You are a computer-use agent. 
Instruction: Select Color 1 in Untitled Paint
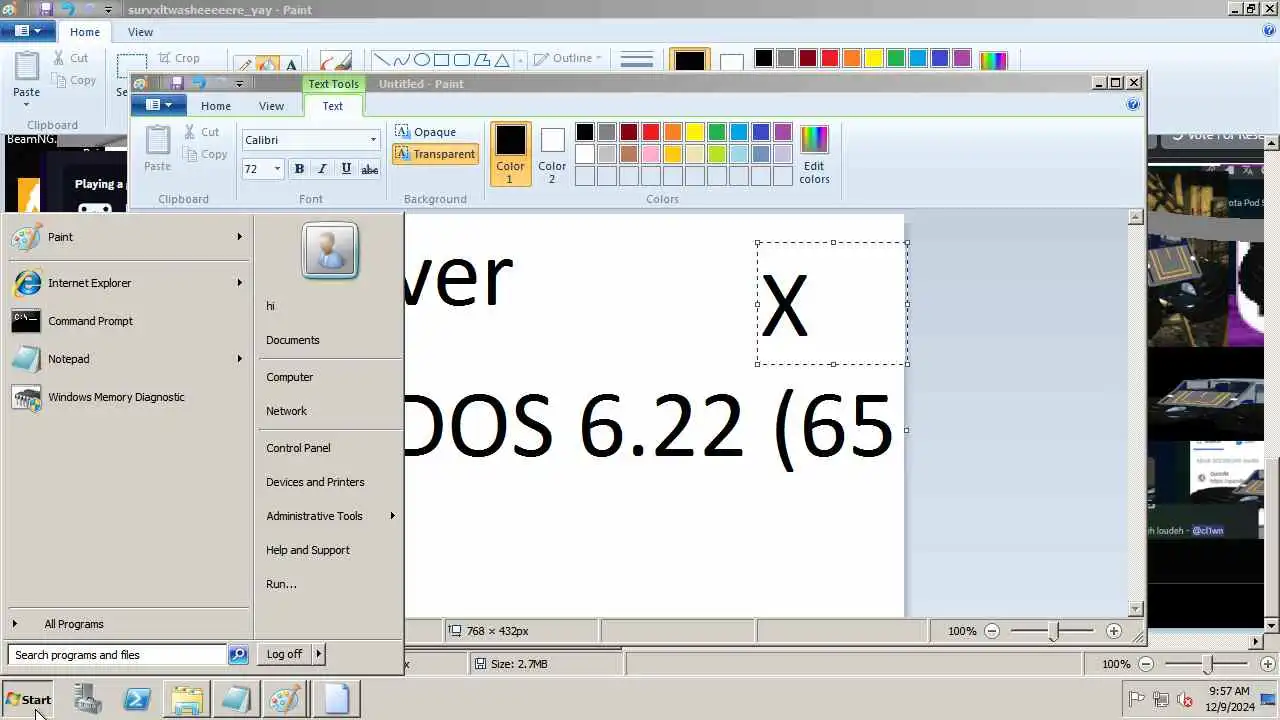[x=510, y=155]
